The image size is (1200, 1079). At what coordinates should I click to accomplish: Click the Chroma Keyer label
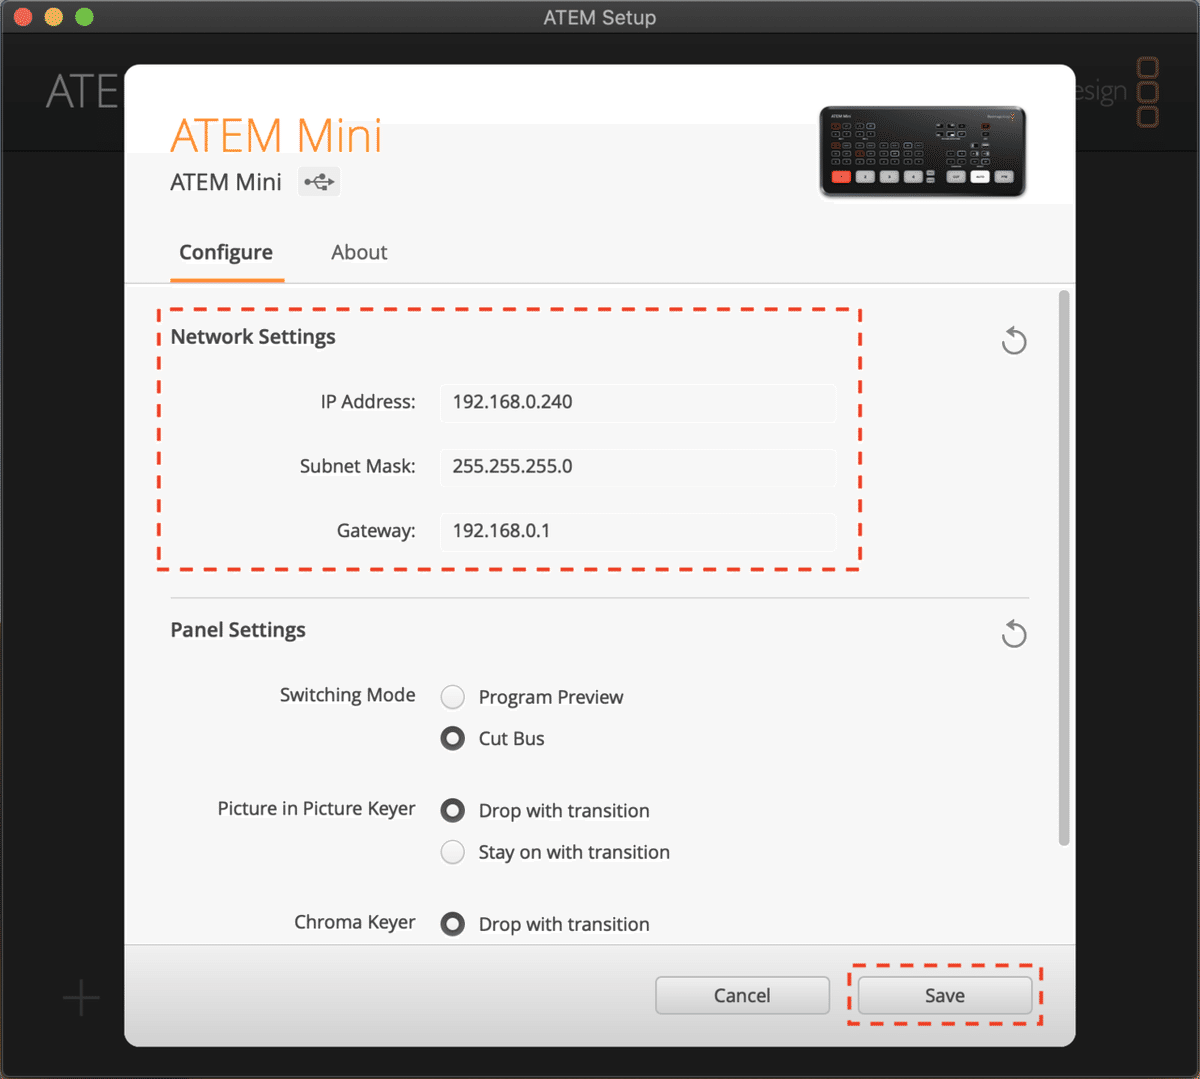354,922
